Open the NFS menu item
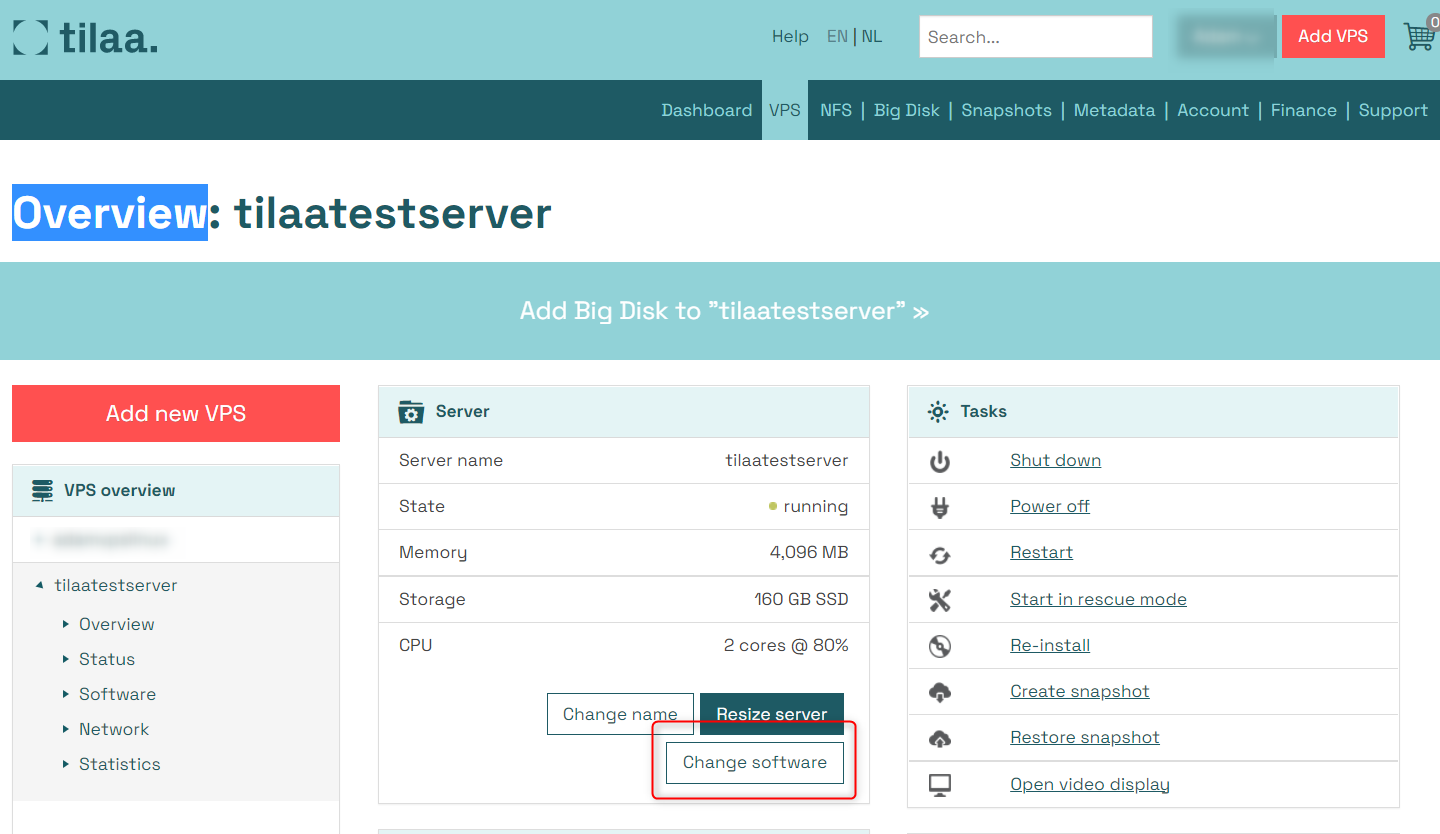 coord(836,110)
